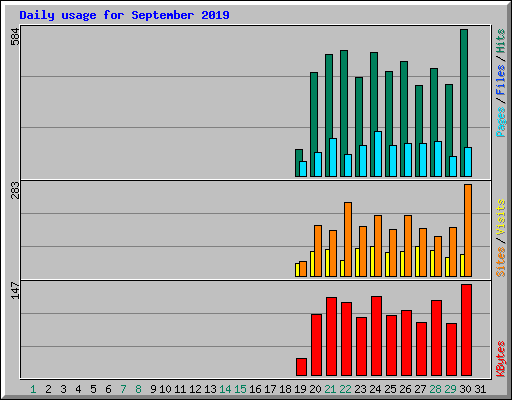Viewport: 512px width, 400px height.
Task: Click the 'Daily usage for September 2019' title
Action: click(x=124, y=15)
